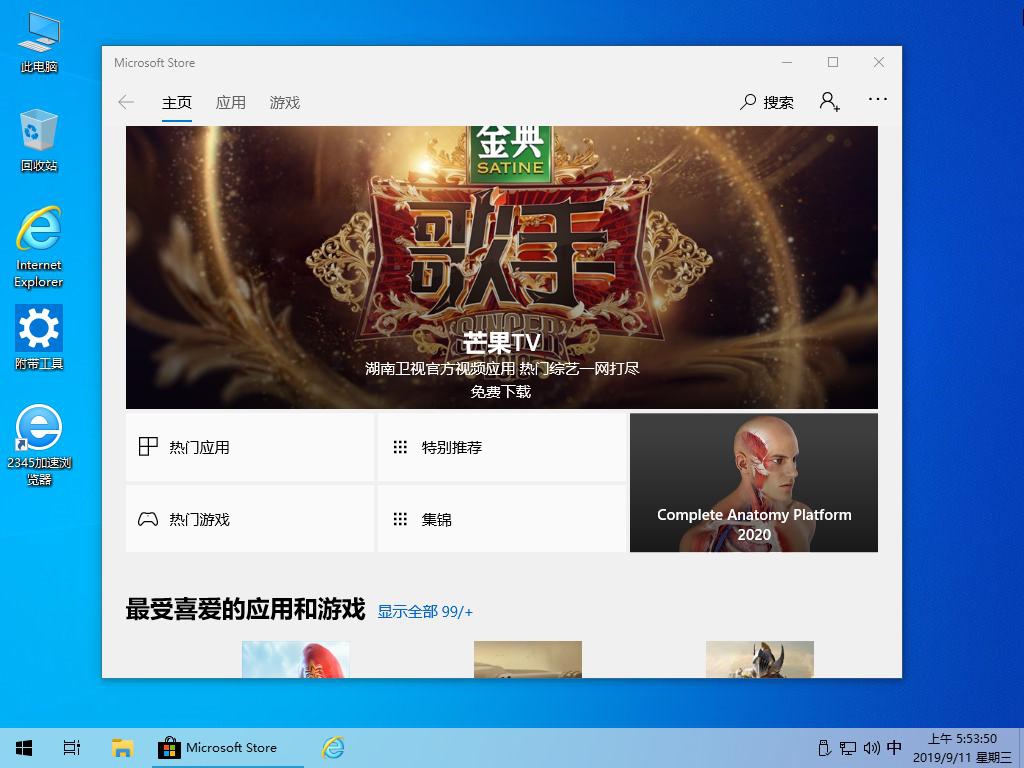Image resolution: width=1024 pixels, height=768 pixels.
Task: Switch to the 主页 tab
Action: click(x=177, y=103)
